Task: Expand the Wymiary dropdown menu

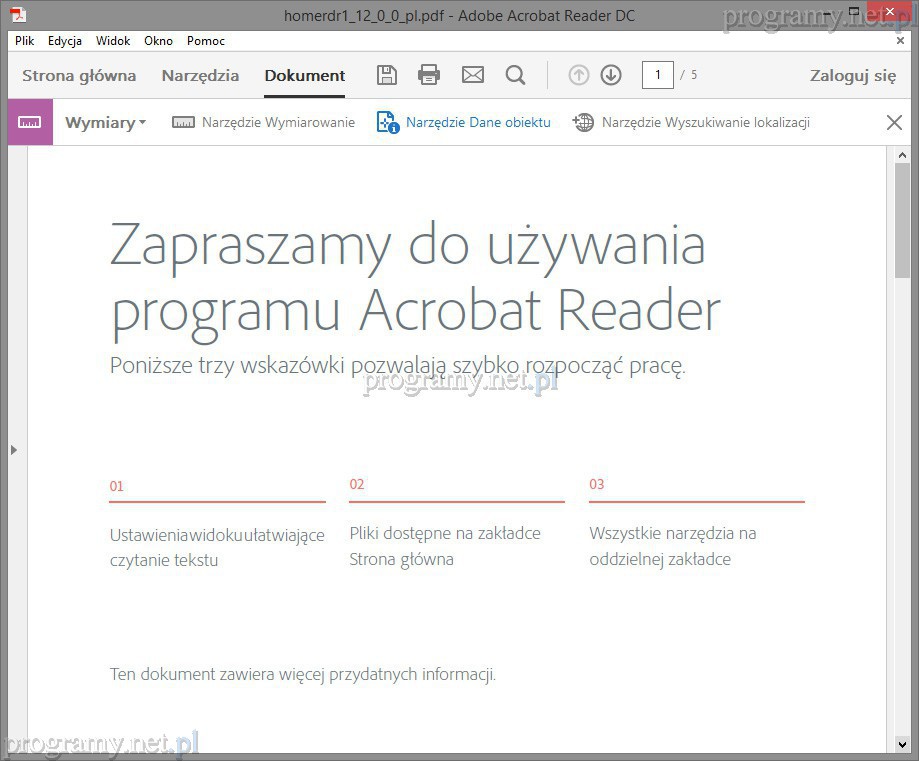Action: tap(105, 122)
